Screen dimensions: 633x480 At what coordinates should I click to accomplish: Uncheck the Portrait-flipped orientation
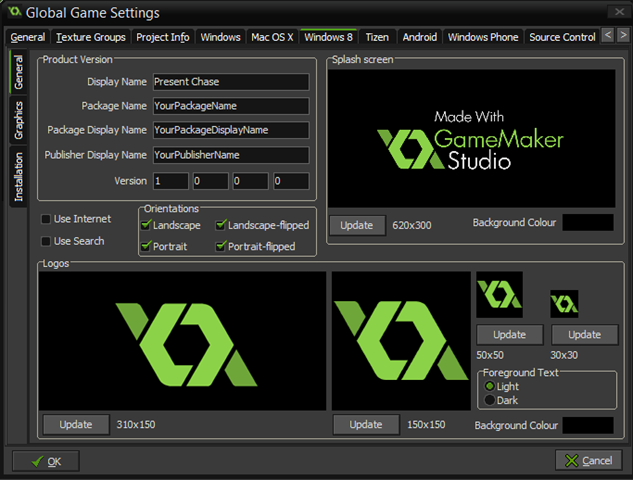point(220,246)
